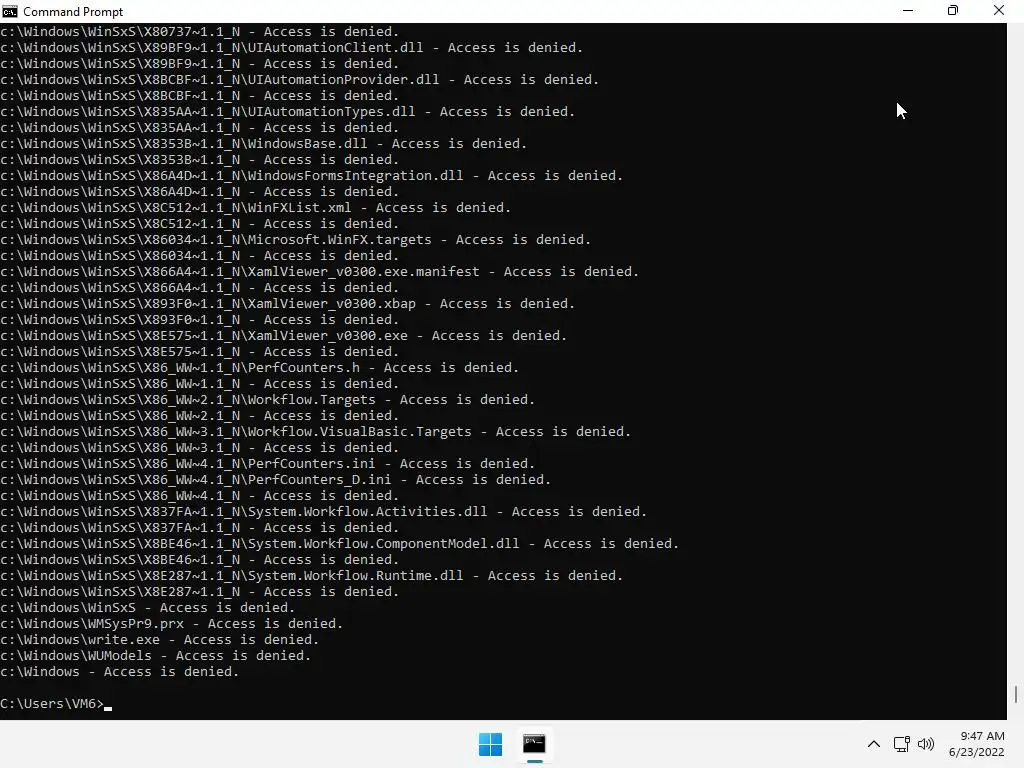This screenshot has height=768, width=1024.
Task: Click the Command Prompt window title text
Action: pos(73,12)
